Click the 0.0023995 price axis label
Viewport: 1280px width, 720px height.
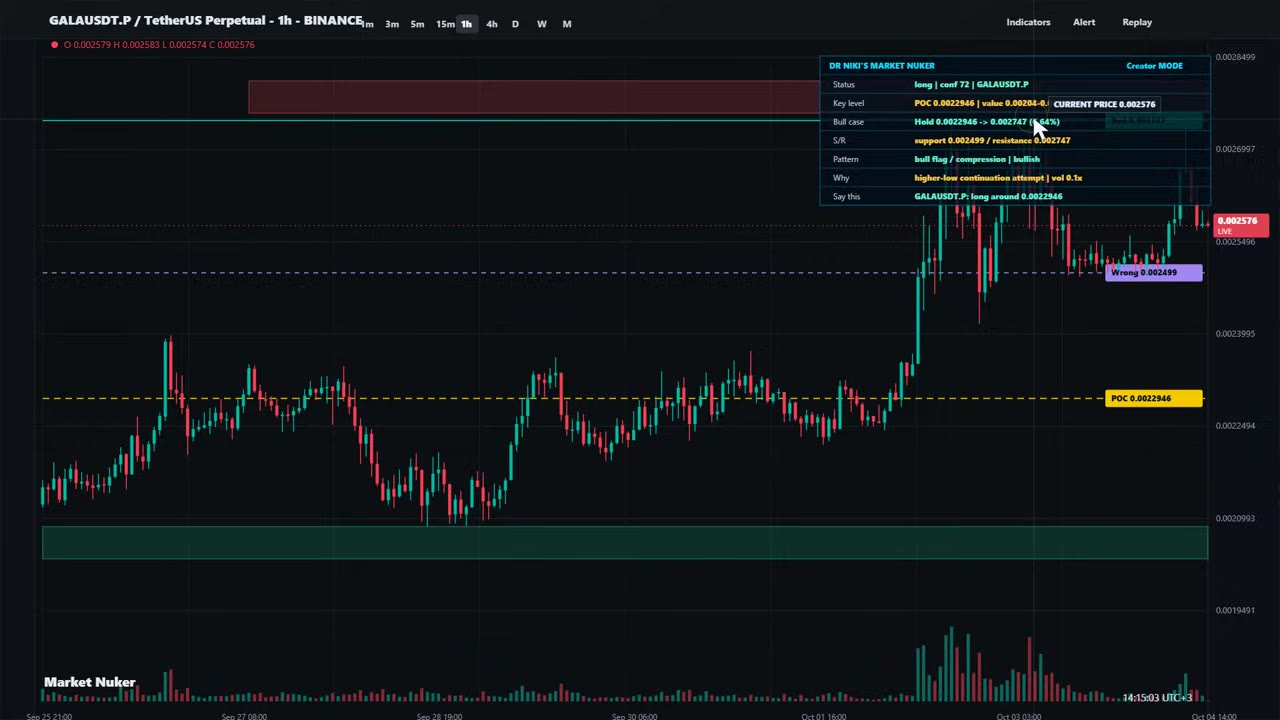click(x=1235, y=334)
